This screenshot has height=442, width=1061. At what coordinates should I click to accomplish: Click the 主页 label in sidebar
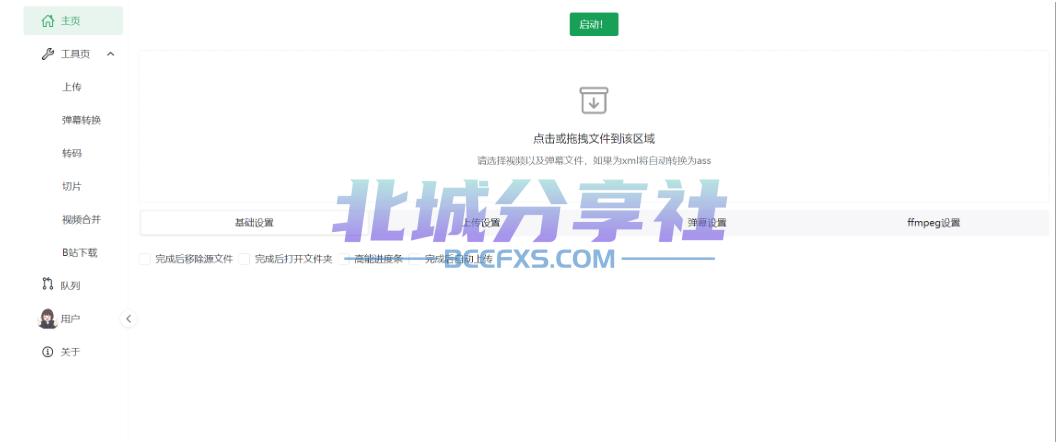click(71, 21)
